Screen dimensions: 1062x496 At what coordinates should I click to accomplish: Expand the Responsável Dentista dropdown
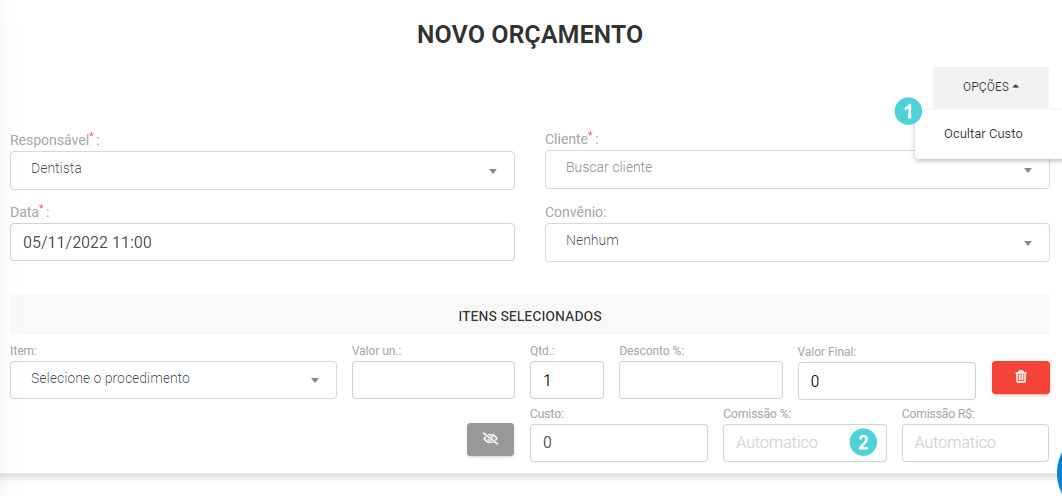tap(262, 170)
